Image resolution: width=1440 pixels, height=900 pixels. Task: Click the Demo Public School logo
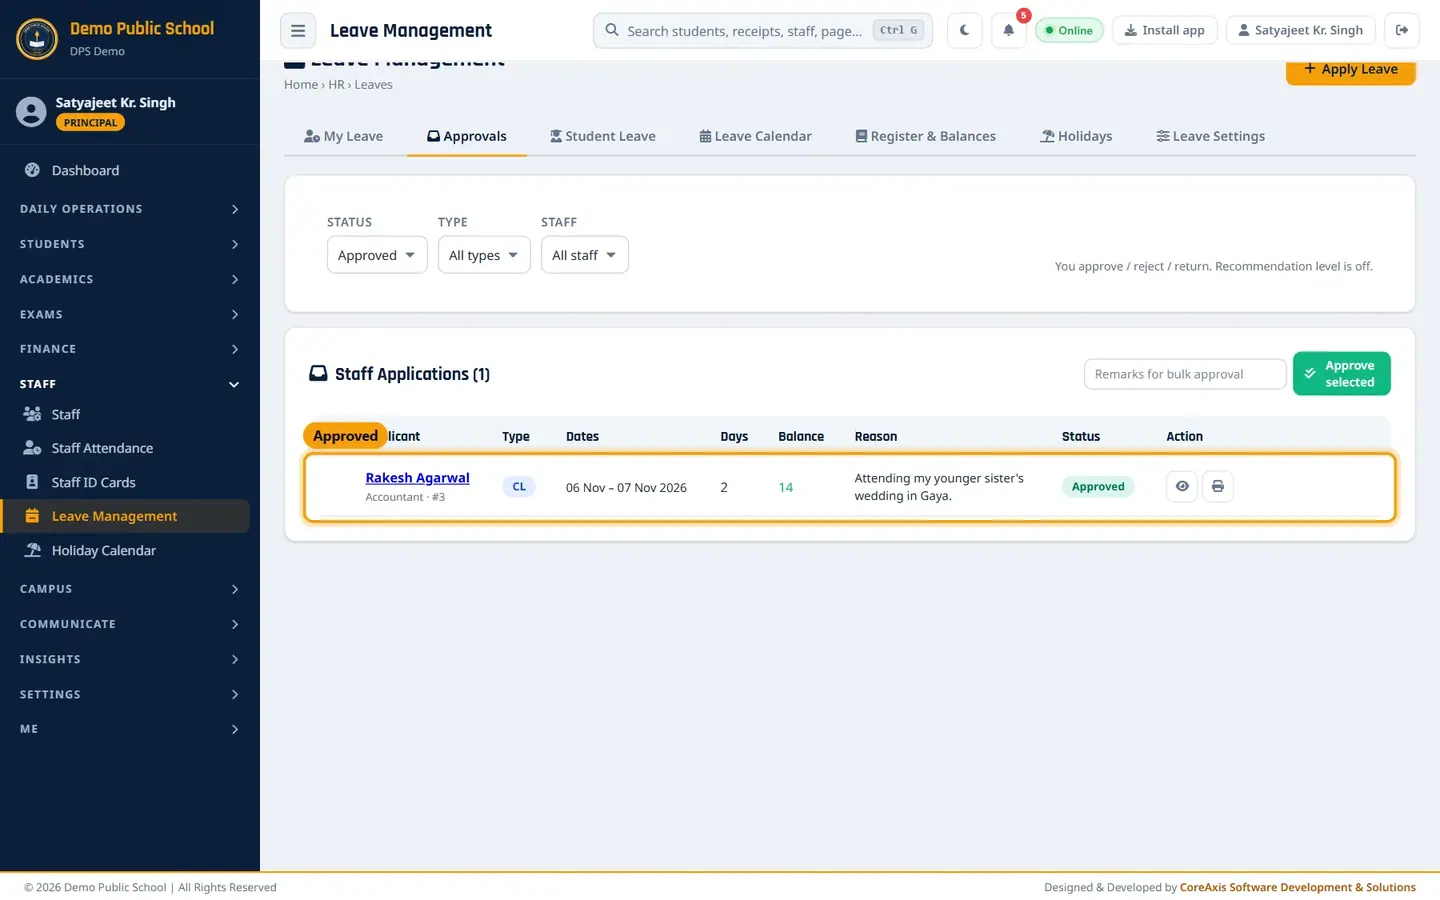[x=37, y=39]
